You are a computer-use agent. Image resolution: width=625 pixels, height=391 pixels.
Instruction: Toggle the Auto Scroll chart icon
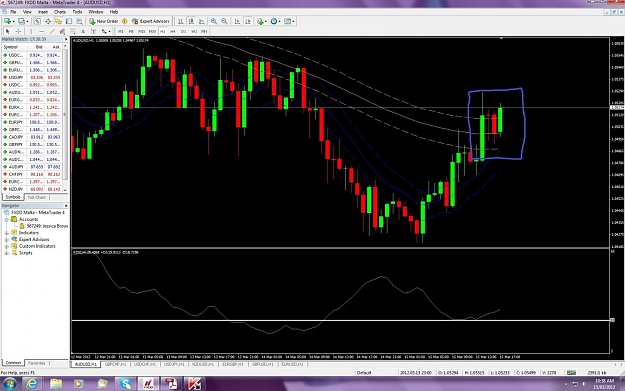237,21
